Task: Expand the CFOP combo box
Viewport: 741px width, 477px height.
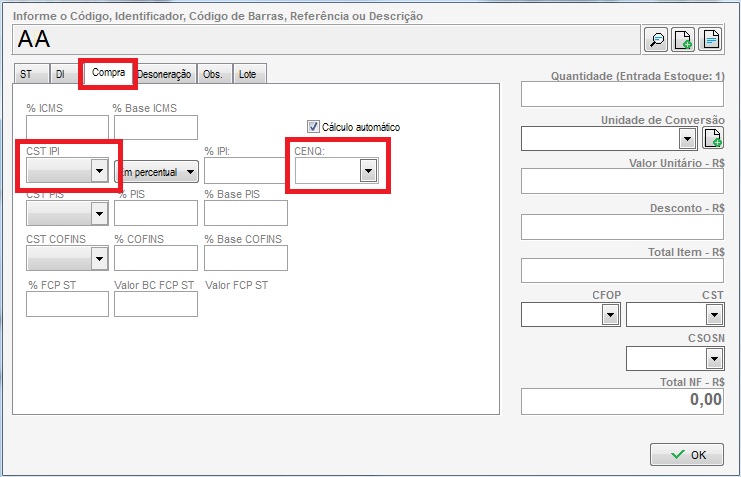Action: 610,315
